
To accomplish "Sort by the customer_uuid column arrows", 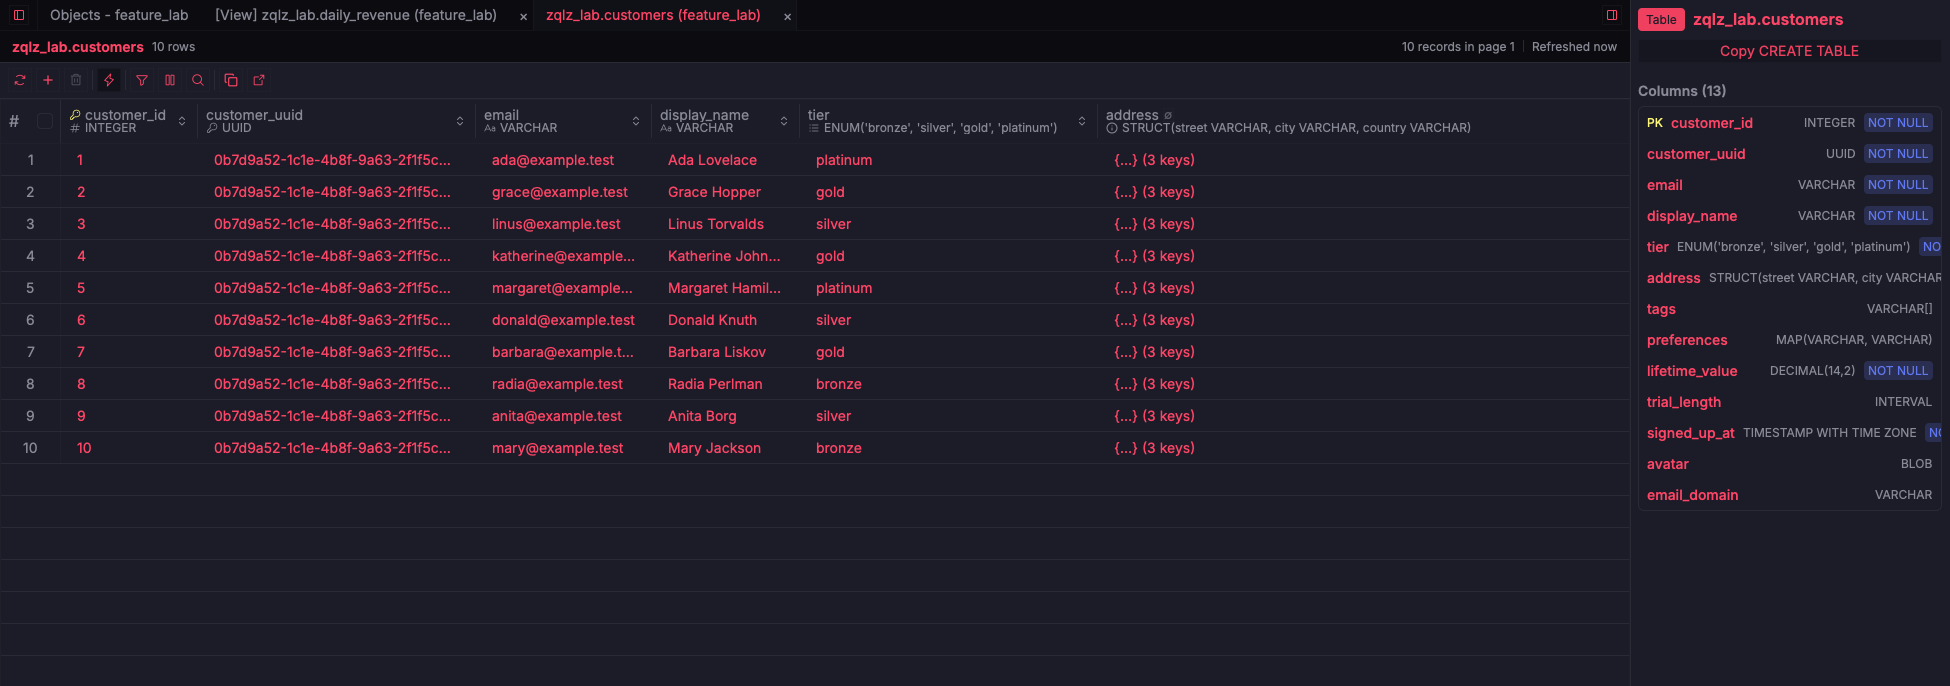I will pos(460,121).
